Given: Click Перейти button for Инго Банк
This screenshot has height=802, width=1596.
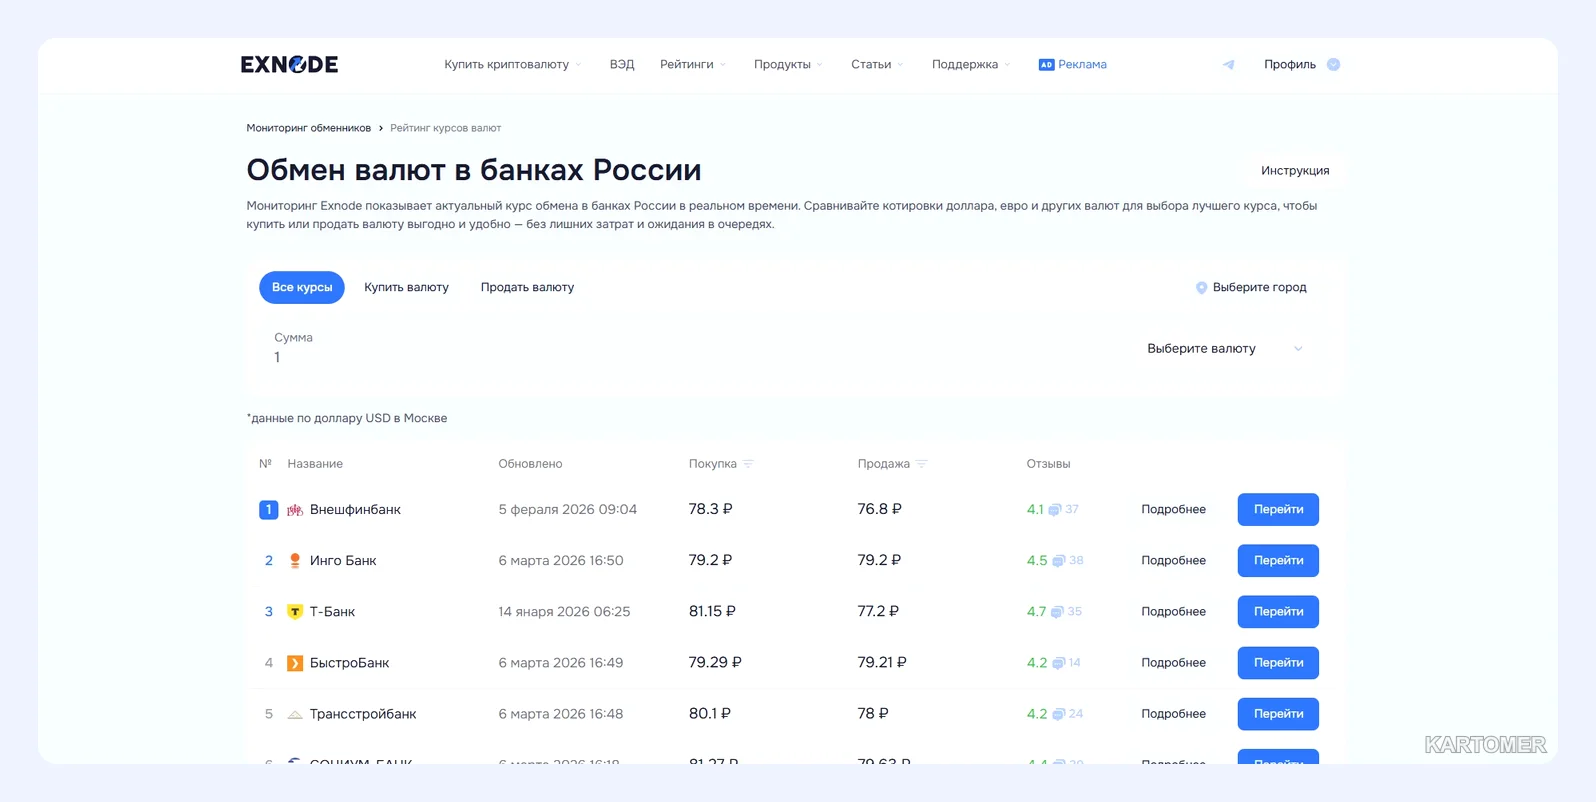Looking at the screenshot, I should [x=1278, y=561].
